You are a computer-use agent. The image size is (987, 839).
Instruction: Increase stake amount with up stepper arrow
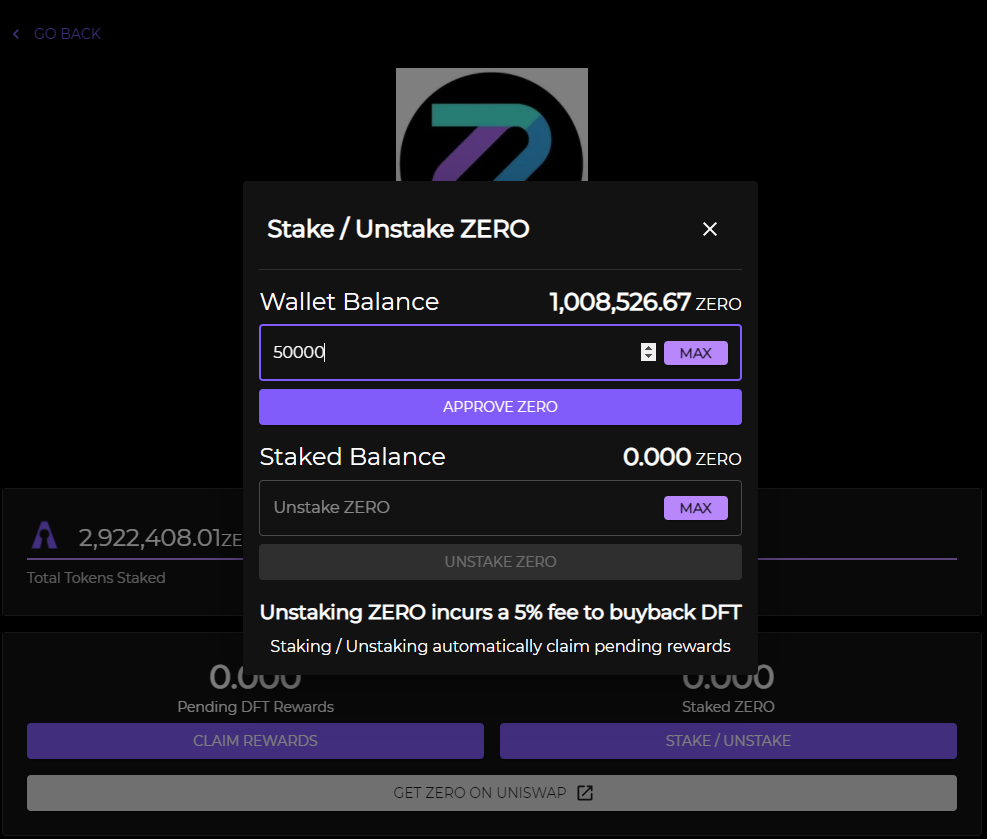click(648, 348)
